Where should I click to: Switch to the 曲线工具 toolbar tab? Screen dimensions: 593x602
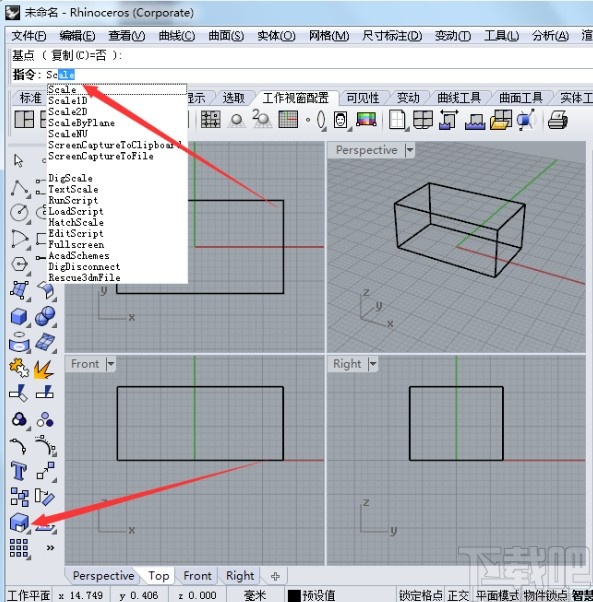(x=459, y=98)
